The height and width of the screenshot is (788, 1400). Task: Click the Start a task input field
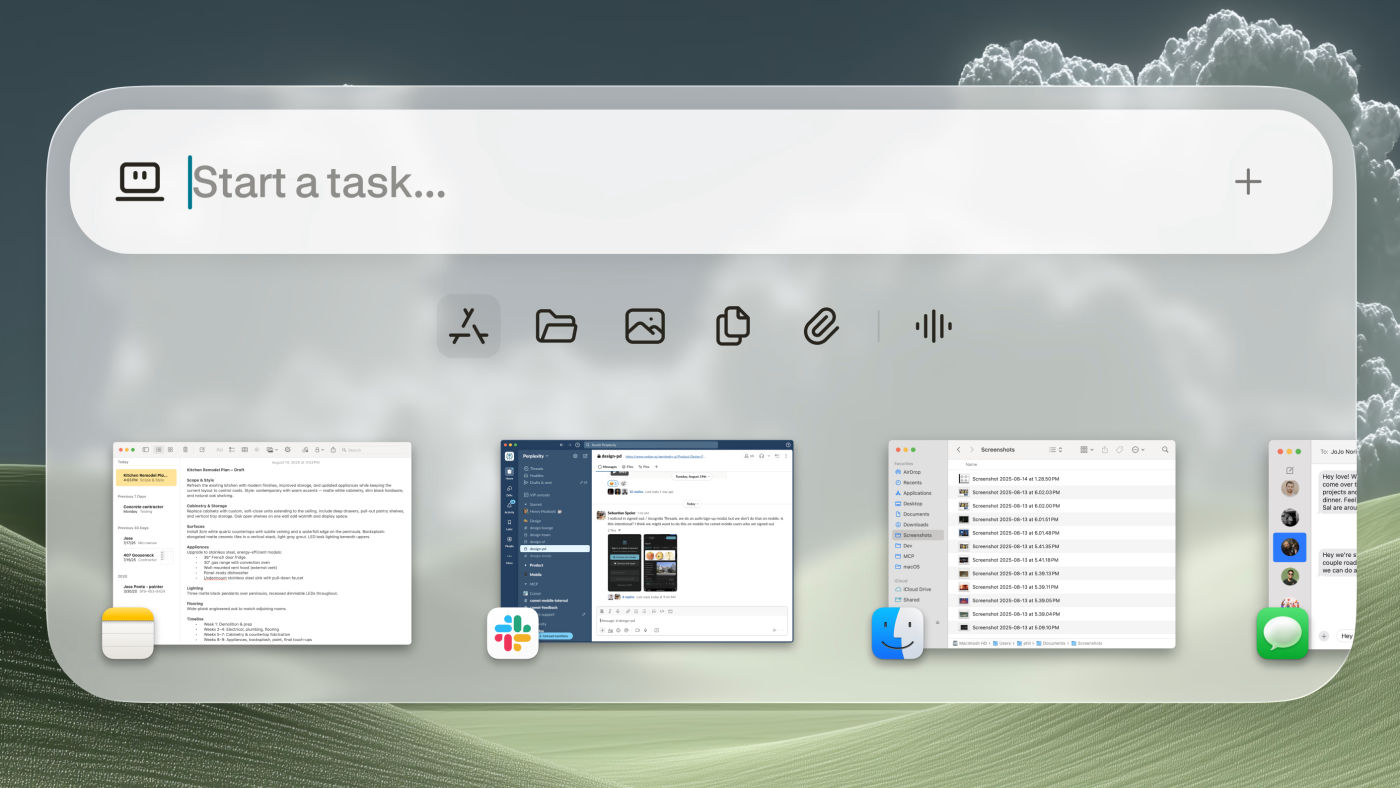point(700,182)
